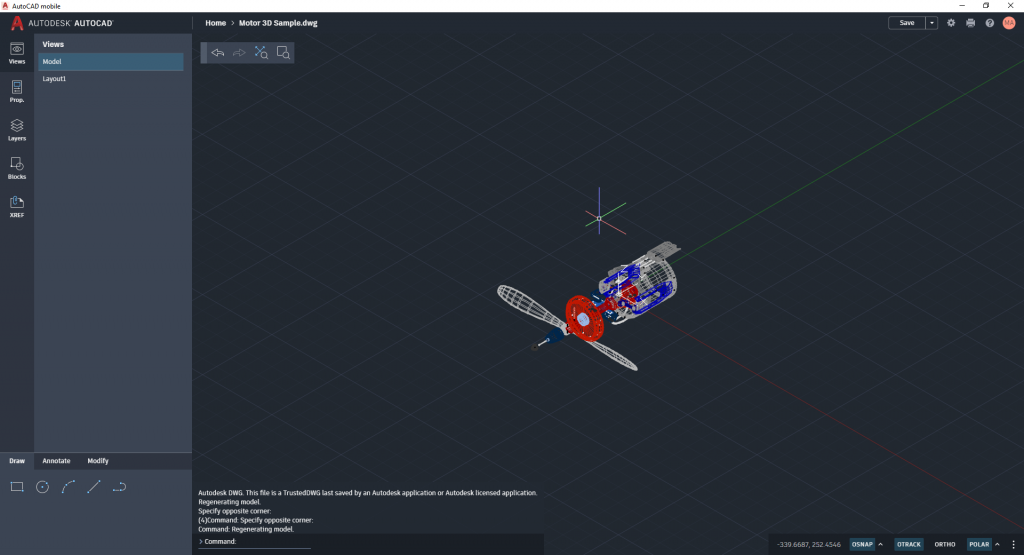
Task: Open the MA user account avatar
Action: (1009, 23)
